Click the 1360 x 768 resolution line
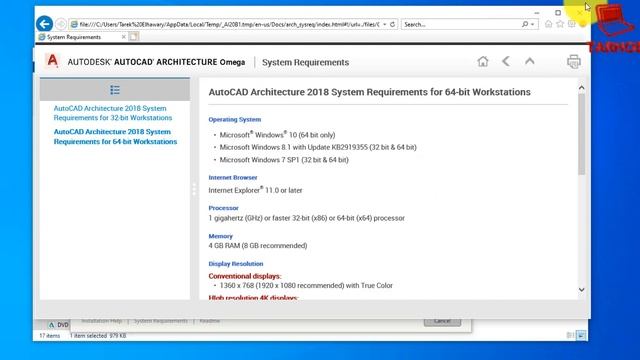The image size is (640, 360). (306, 286)
